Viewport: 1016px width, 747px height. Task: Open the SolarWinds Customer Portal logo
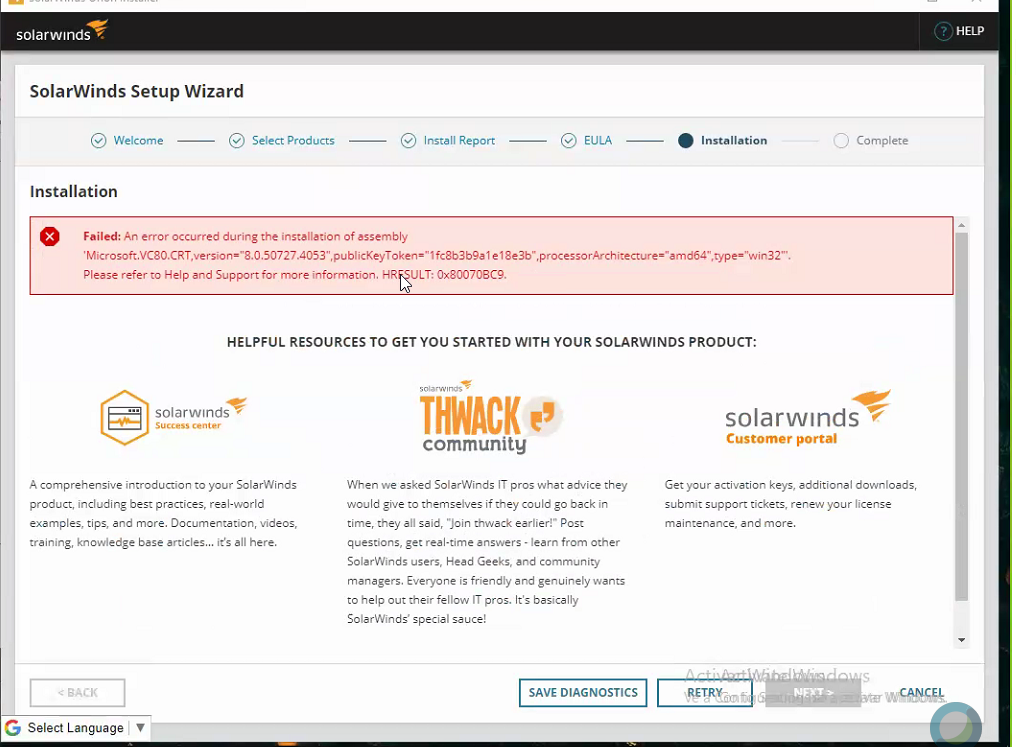[808, 418]
